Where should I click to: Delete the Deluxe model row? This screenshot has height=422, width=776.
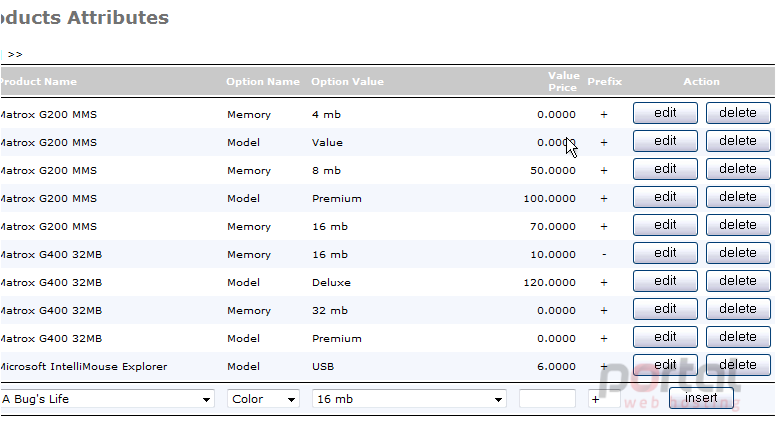click(738, 281)
